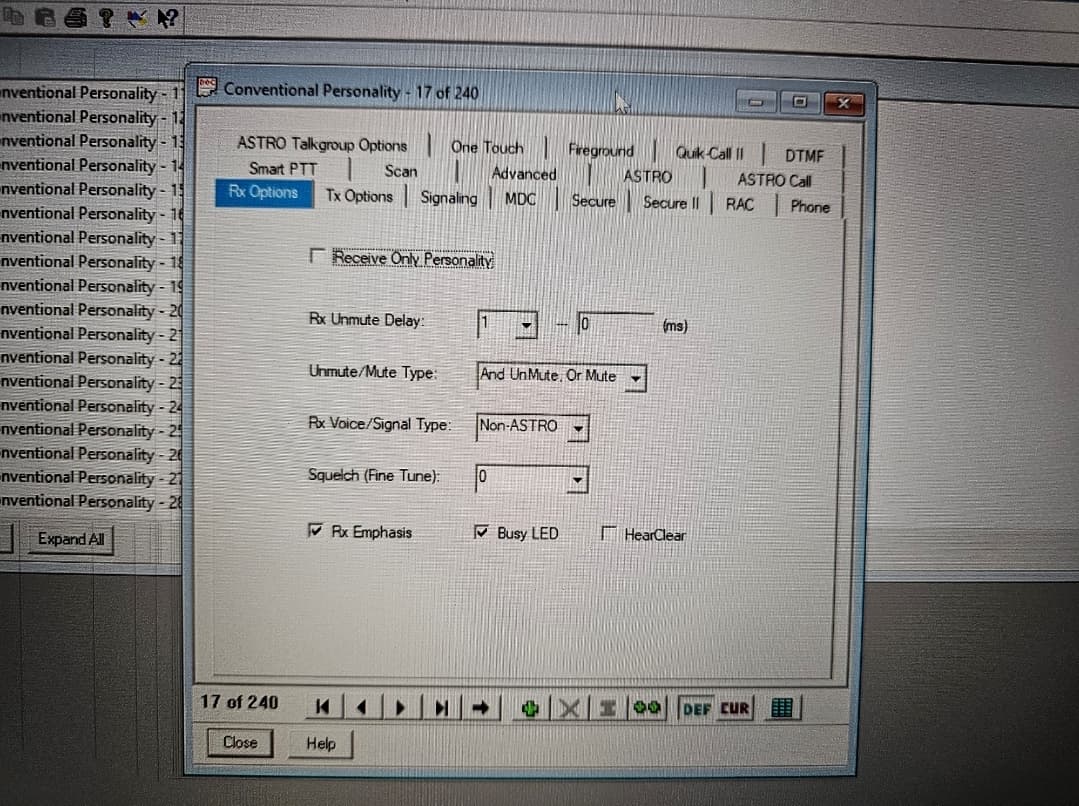Click the colorful wizard icon in toolbar
Image resolution: width=1079 pixels, height=806 pixels.
point(137,18)
